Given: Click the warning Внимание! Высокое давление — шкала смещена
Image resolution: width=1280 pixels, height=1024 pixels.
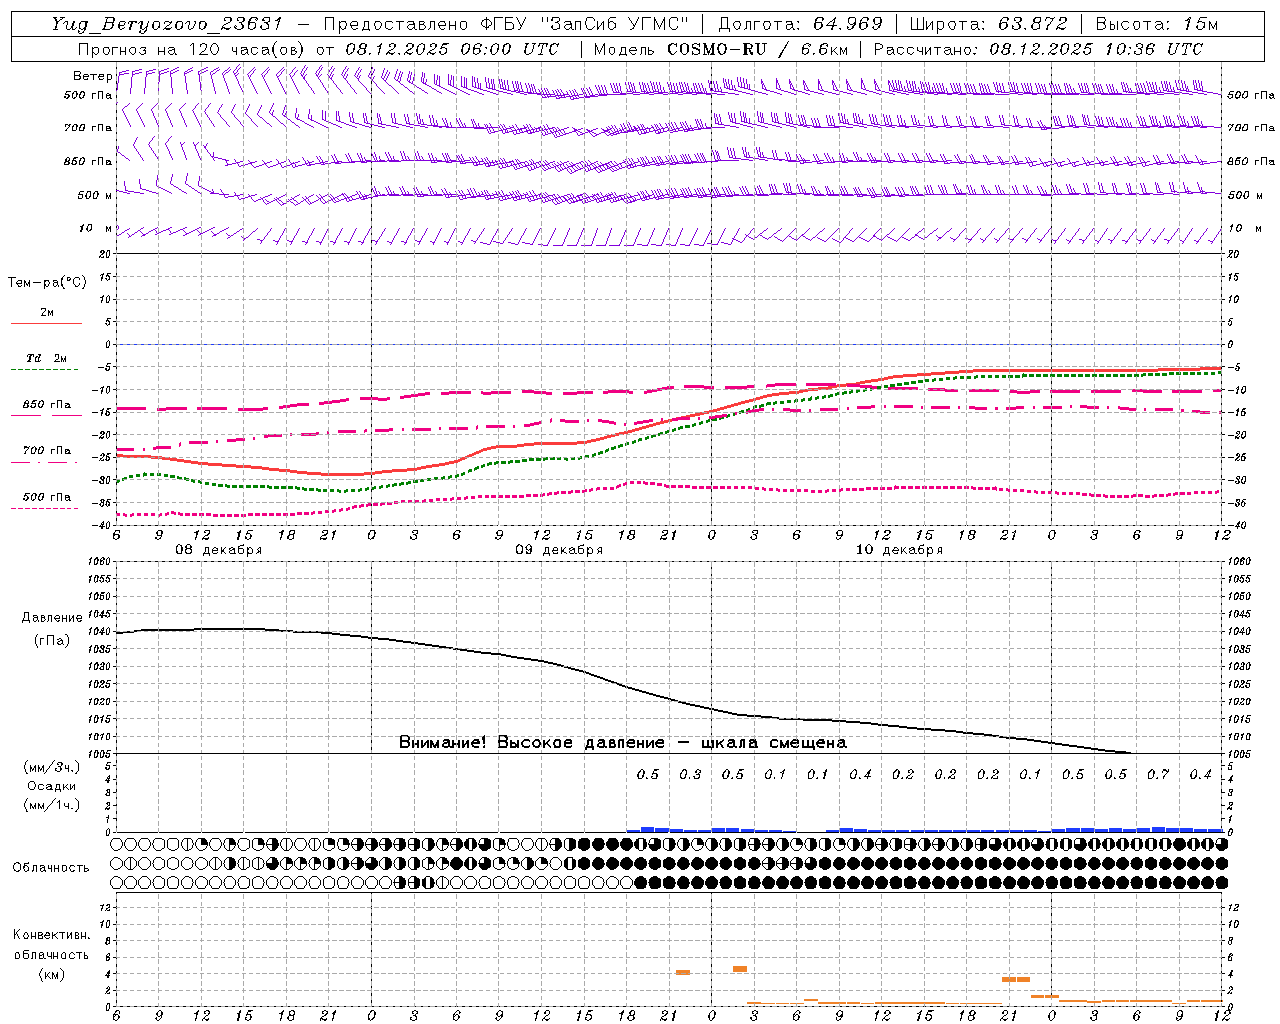Looking at the screenshot, I should tap(622, 743).
